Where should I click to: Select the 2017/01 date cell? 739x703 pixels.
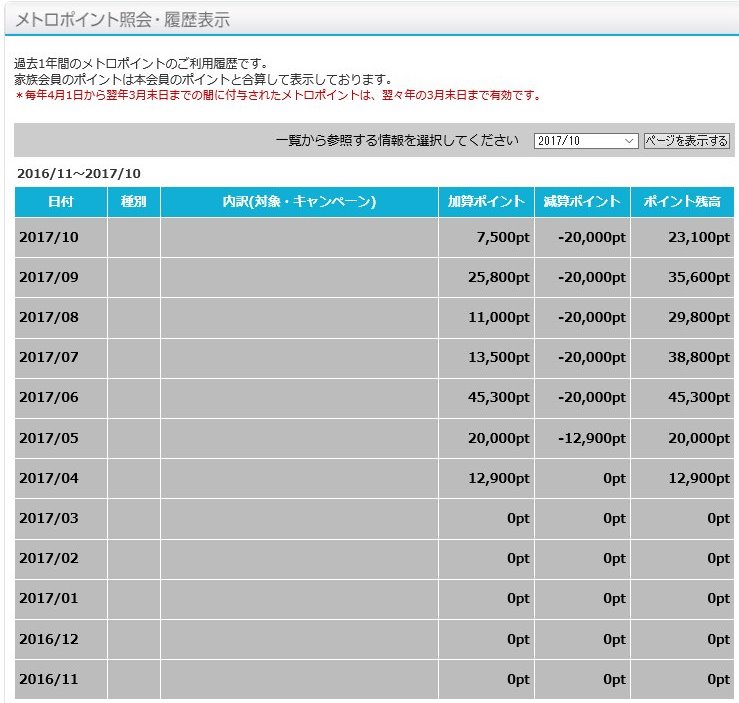click(61, 598)
